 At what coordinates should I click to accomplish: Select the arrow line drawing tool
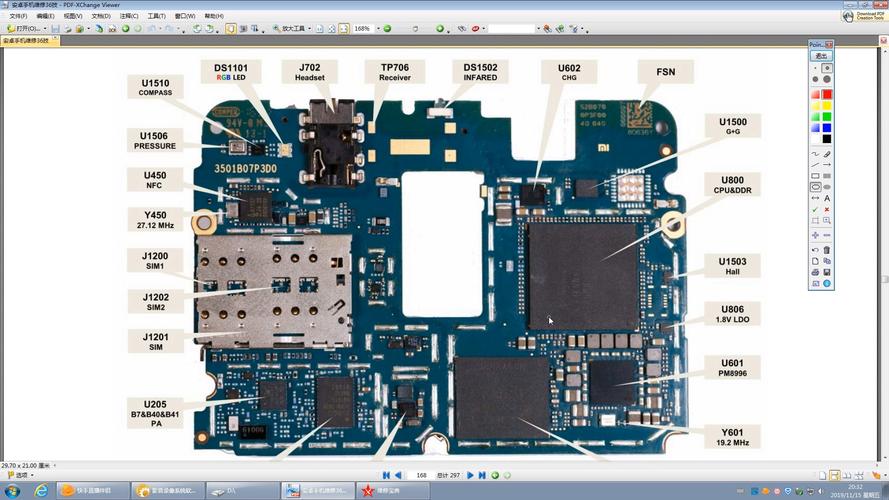(x=827, y=165)
